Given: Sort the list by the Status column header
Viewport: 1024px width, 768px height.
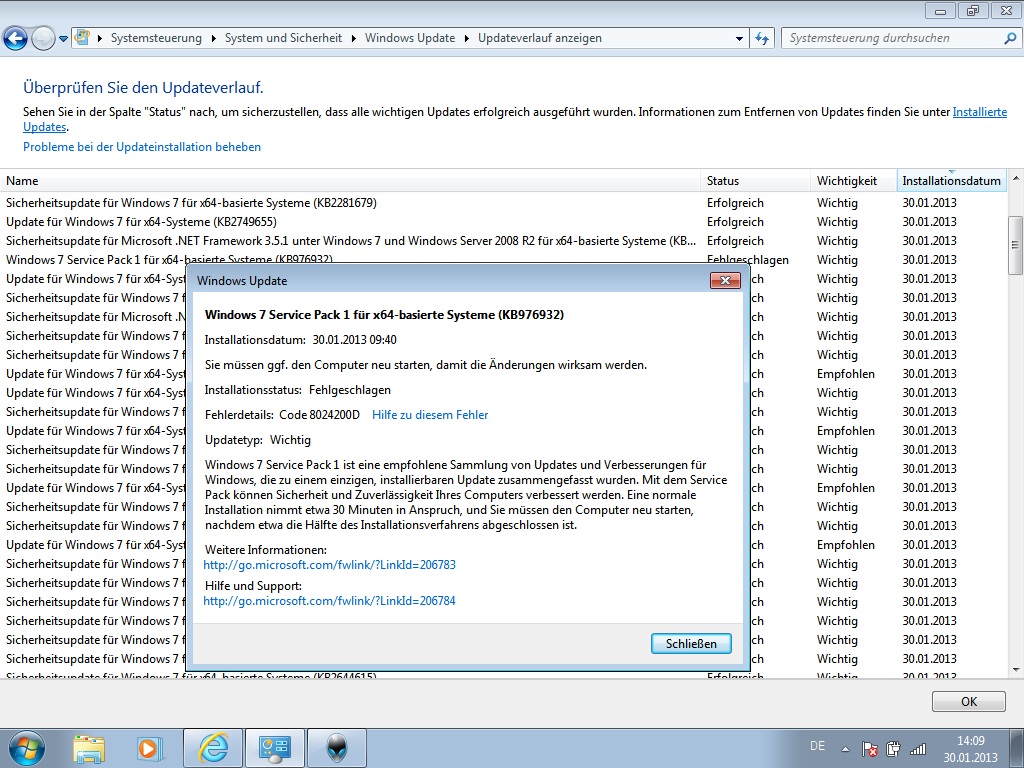Looking at the screenshot, I should 757,181.
